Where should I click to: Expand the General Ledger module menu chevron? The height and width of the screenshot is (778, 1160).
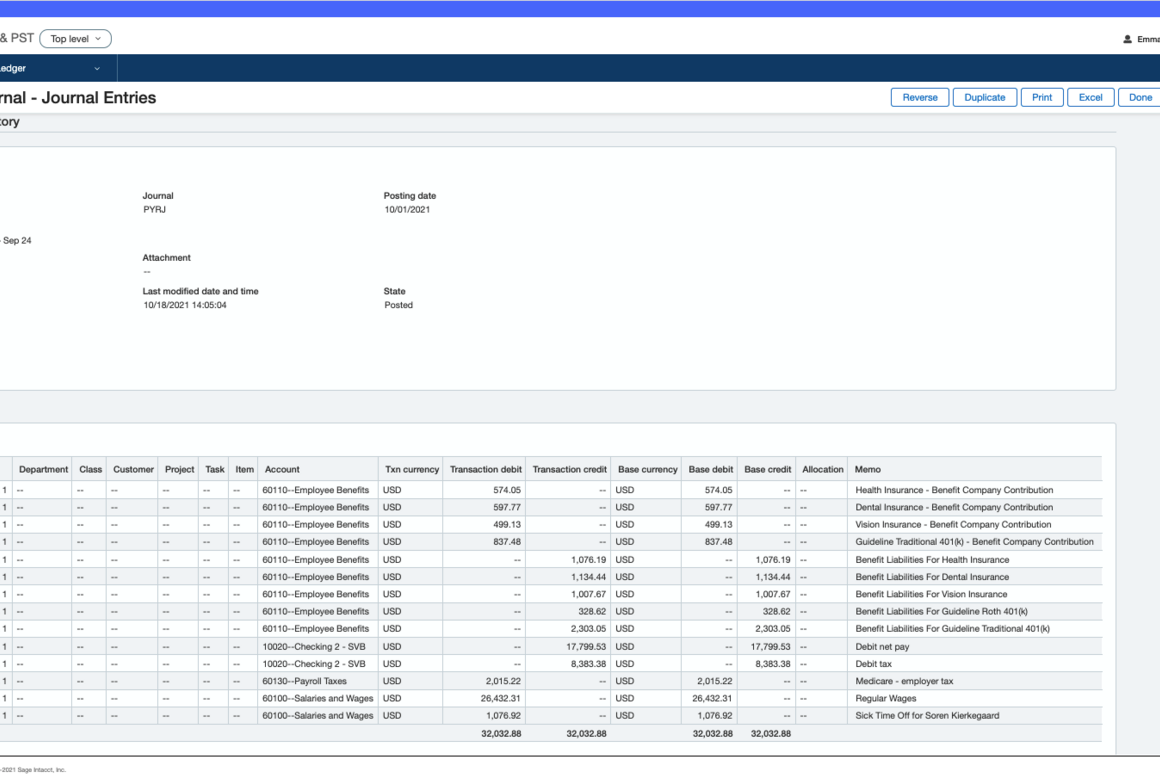[97, 69]
